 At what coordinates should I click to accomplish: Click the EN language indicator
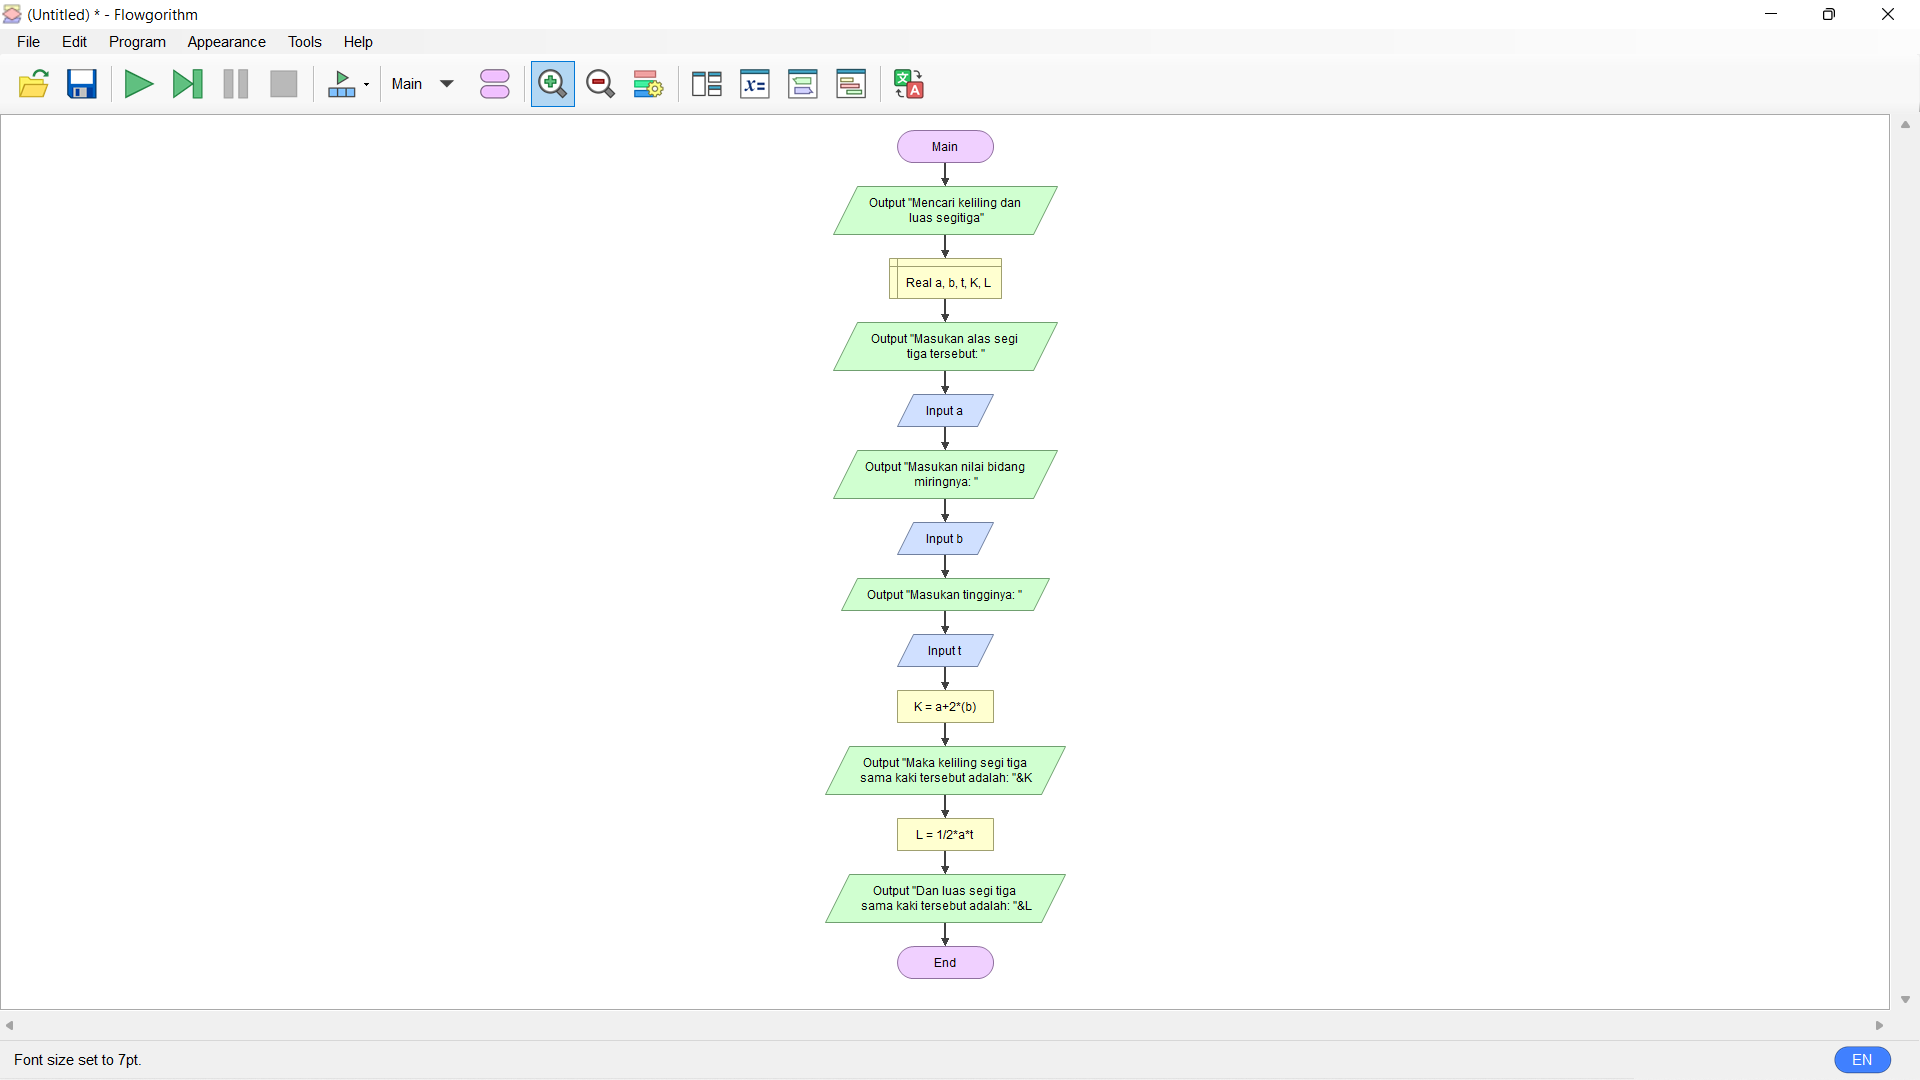pos(1862,1059)
